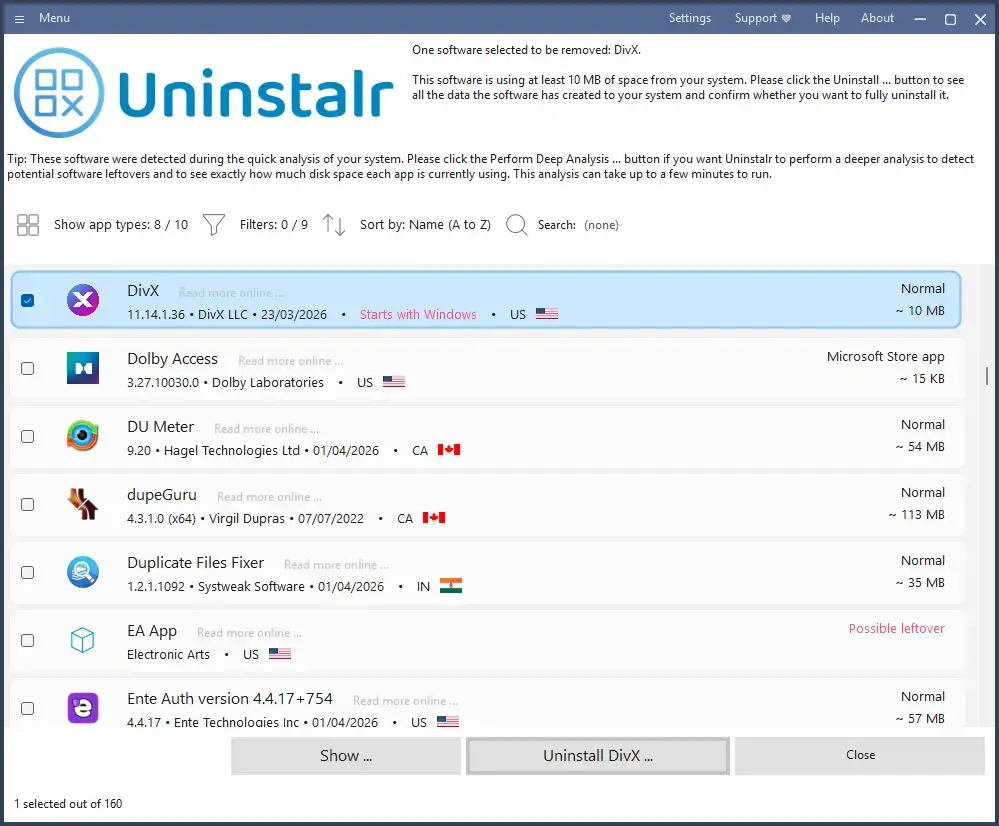The height and width of the screenshot is (826, 999).
Task: Click the Search magnifier icon
Action: pyautogui.click(x=516, y=224)
